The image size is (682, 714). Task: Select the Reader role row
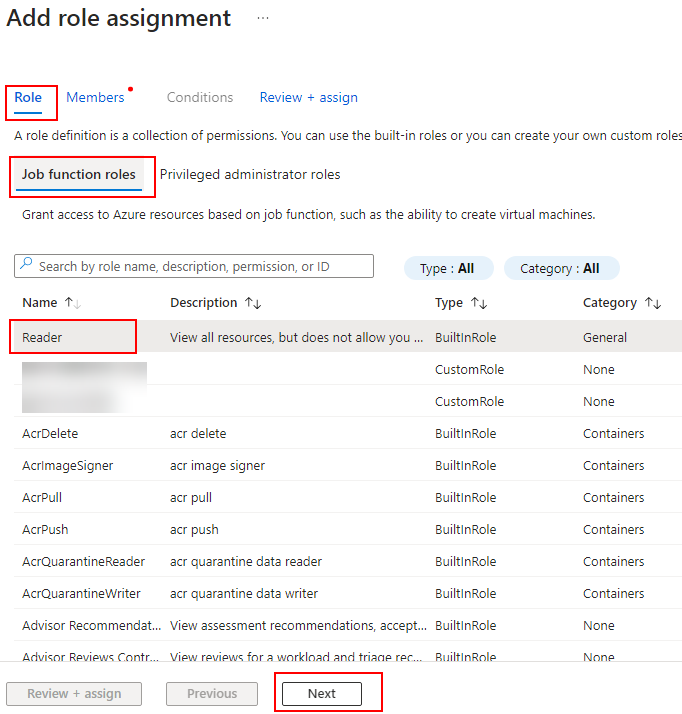coord(348,337)
